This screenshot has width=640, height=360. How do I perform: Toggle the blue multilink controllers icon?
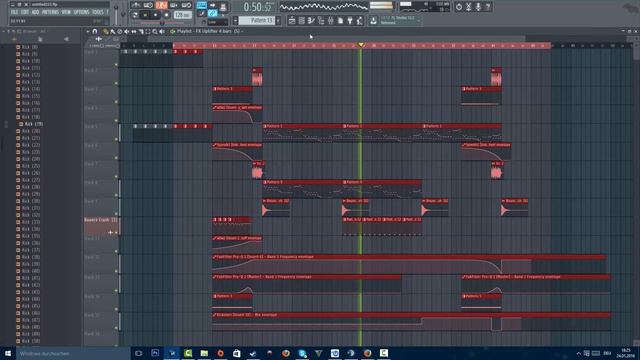(213, 13)
